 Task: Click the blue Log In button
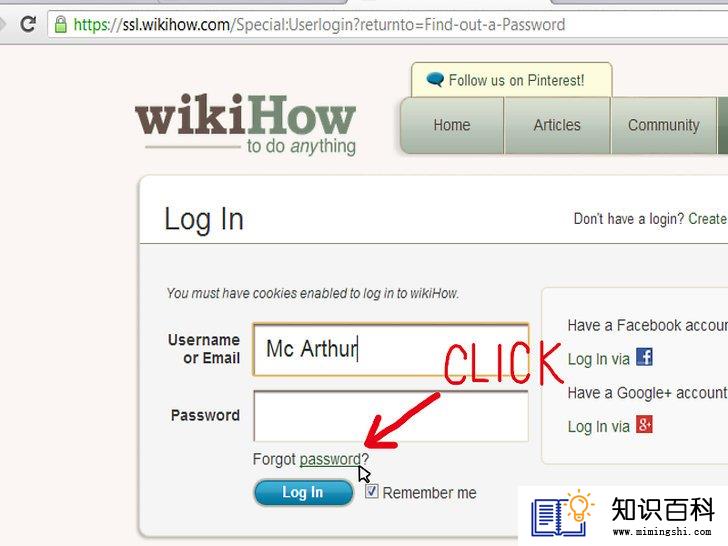click(303, 492)
